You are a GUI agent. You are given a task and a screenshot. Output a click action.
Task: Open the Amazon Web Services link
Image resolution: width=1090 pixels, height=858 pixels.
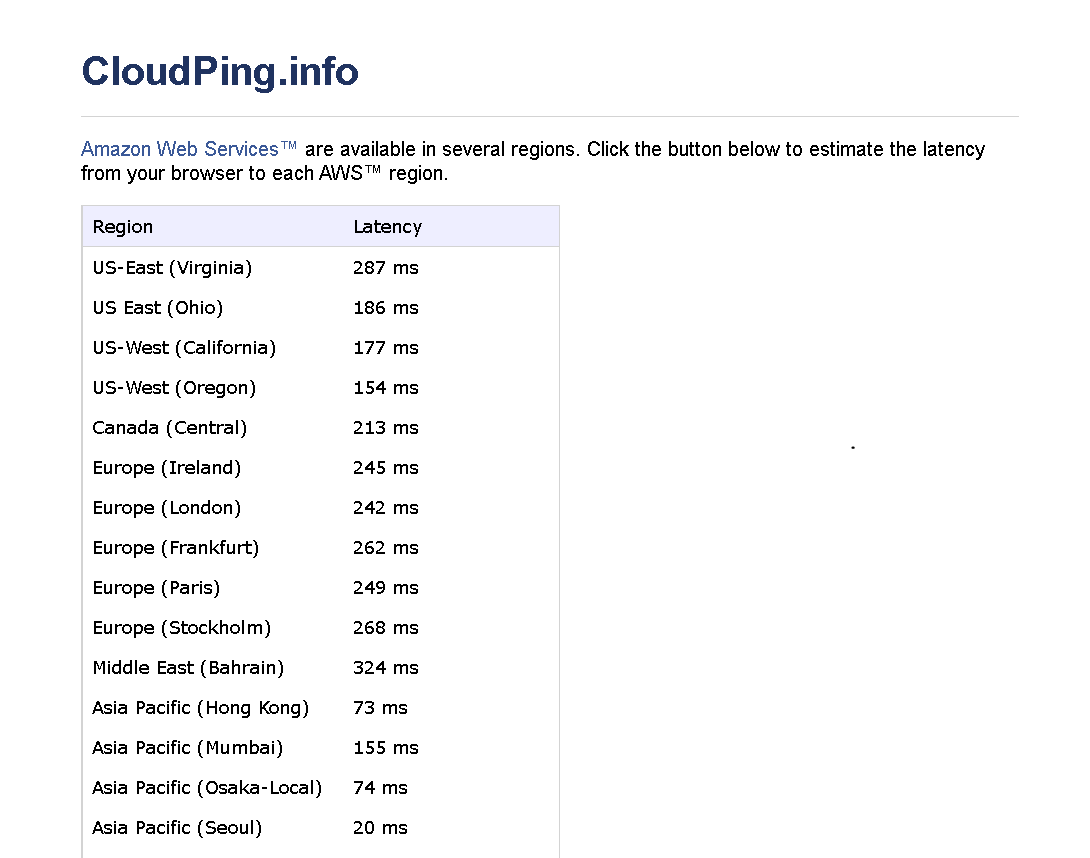(x=188, y=149)
